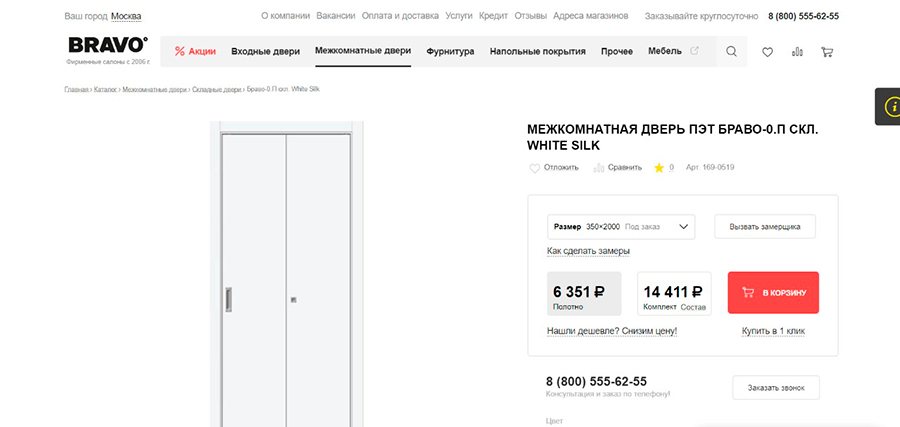Open the Акции menu item

pos(195,51)
